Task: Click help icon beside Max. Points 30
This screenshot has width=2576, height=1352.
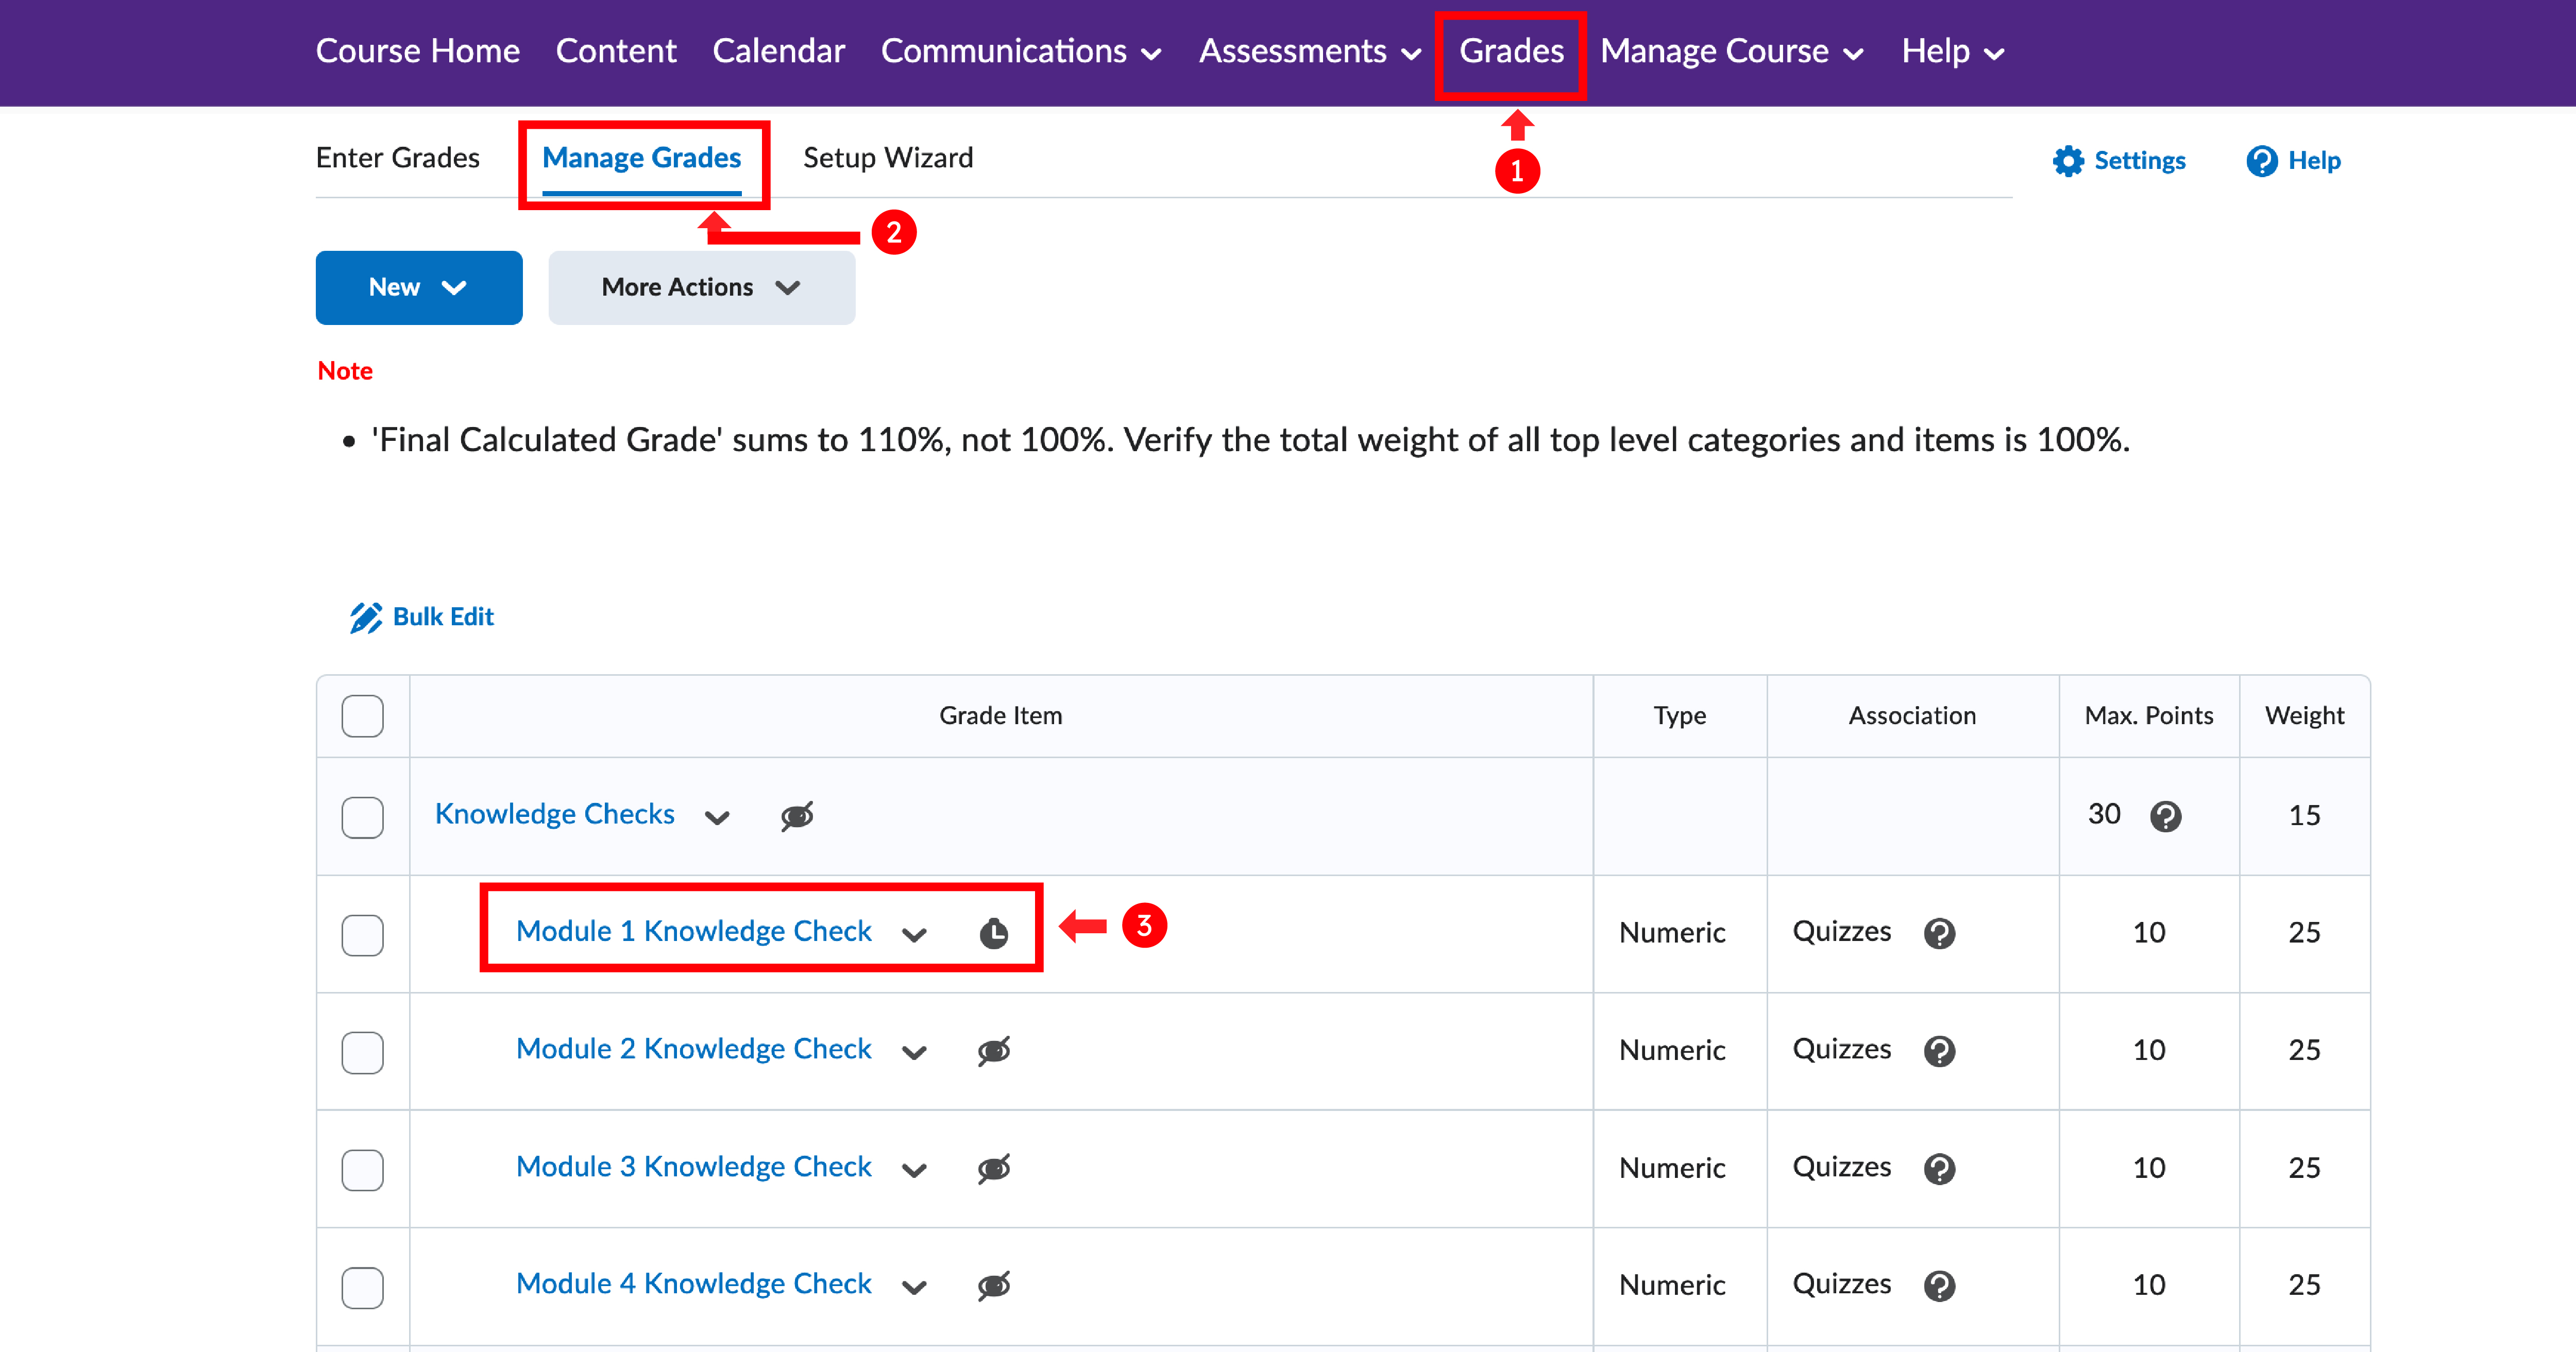Action: tap(2165, 816)
